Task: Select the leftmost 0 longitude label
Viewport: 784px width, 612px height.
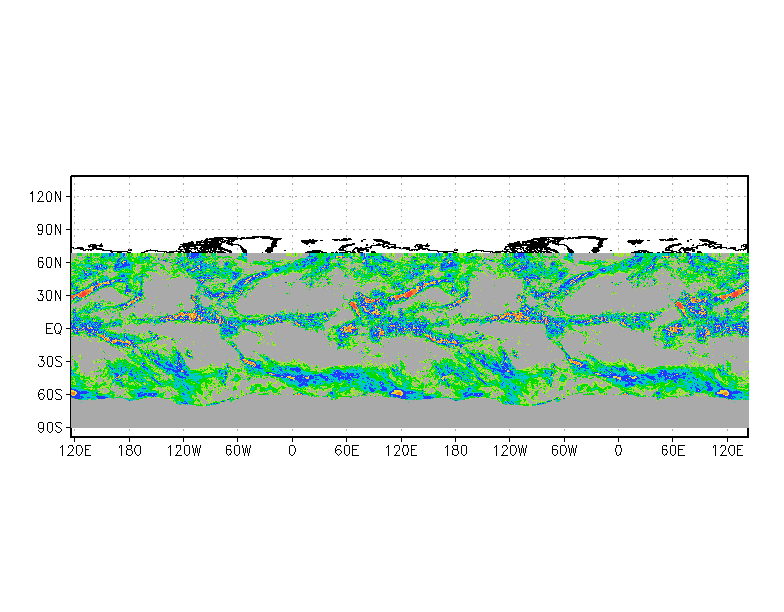Action: click(x=292, y=451)
